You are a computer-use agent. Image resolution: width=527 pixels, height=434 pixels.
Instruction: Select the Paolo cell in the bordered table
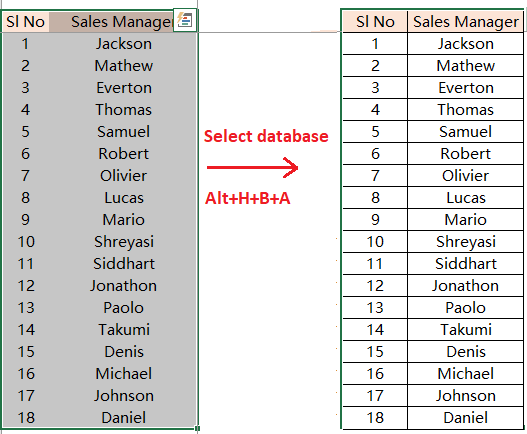(465, 308)
